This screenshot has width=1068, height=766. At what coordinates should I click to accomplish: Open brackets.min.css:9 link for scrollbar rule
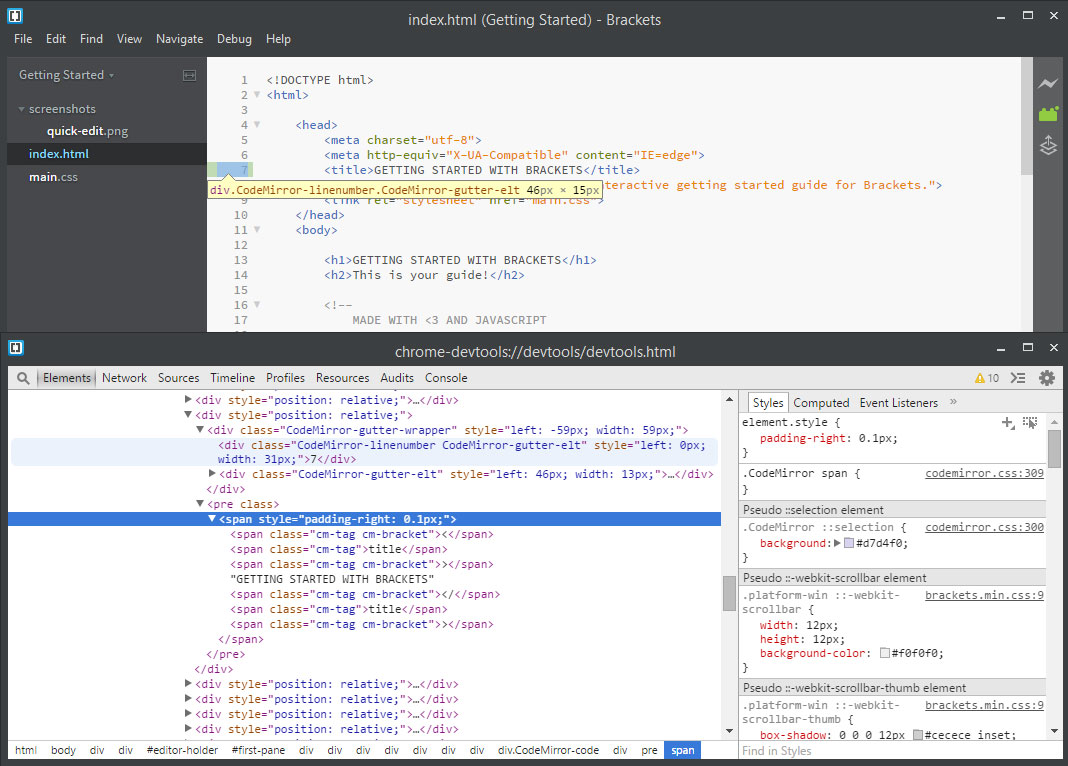point(984,595)
